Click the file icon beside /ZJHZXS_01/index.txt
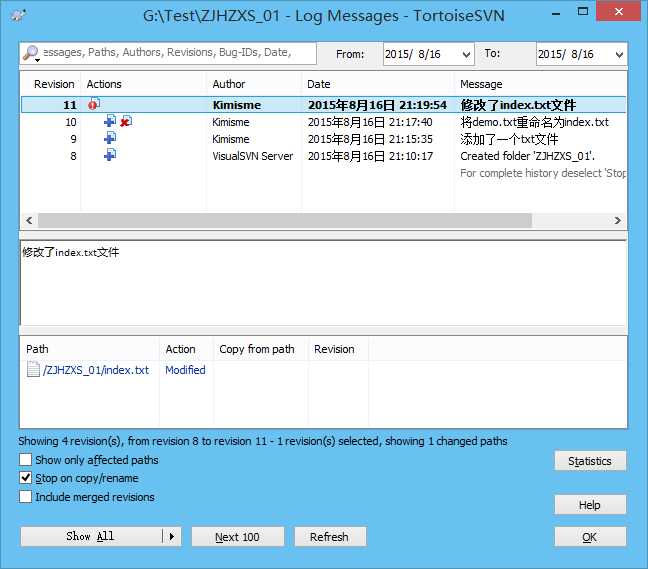 click(33, 369)
